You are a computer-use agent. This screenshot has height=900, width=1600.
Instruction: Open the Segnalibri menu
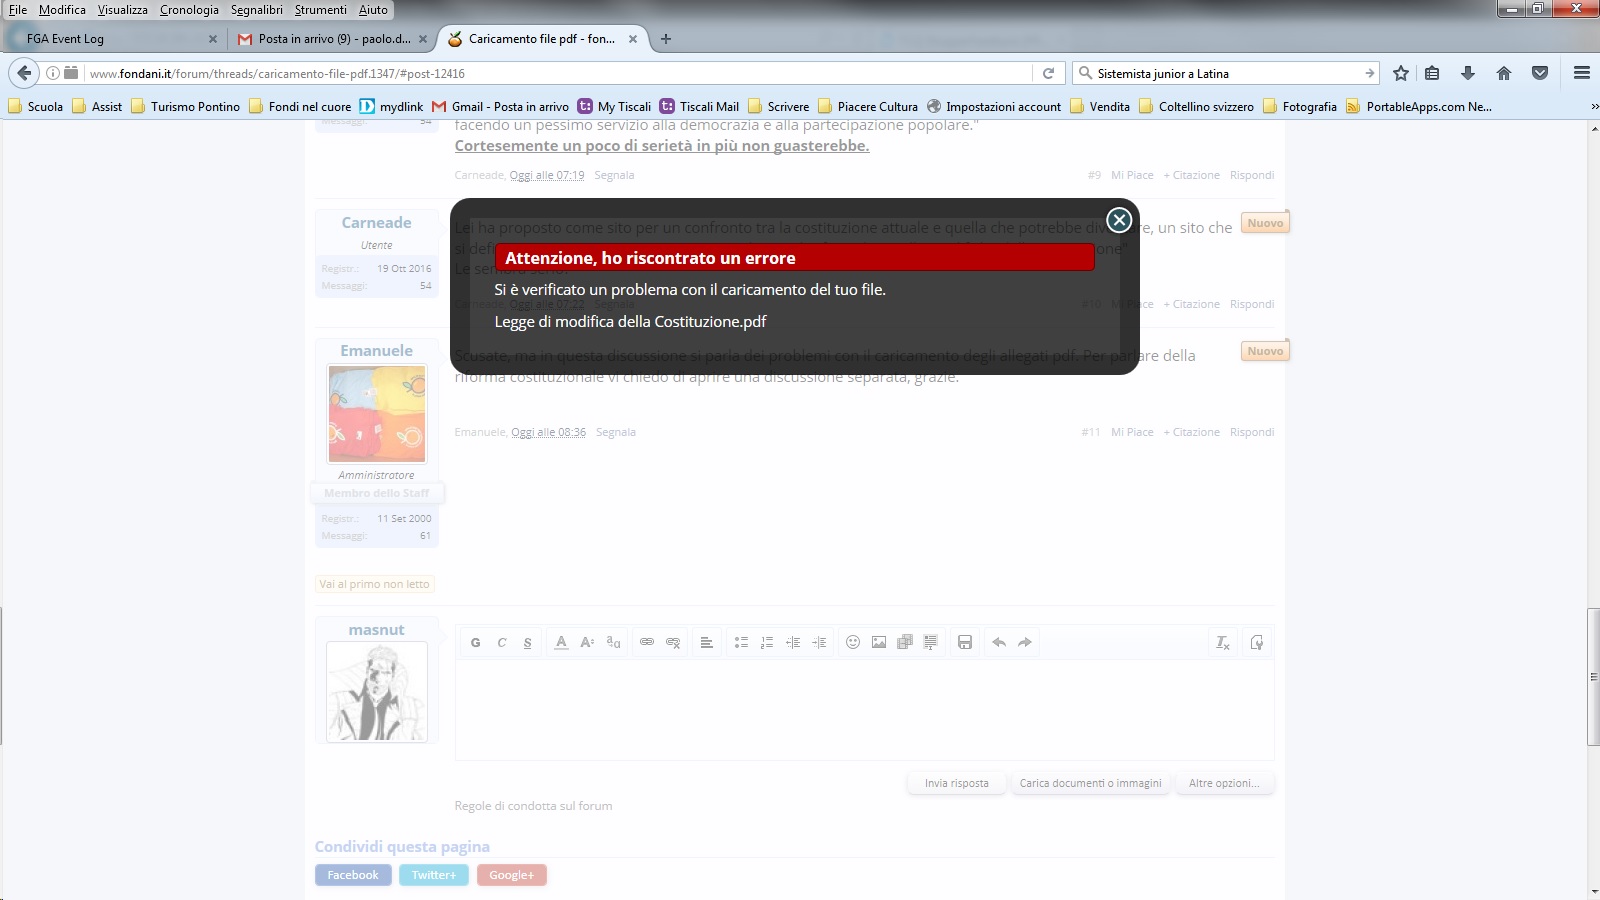click(x=257, y=10)
